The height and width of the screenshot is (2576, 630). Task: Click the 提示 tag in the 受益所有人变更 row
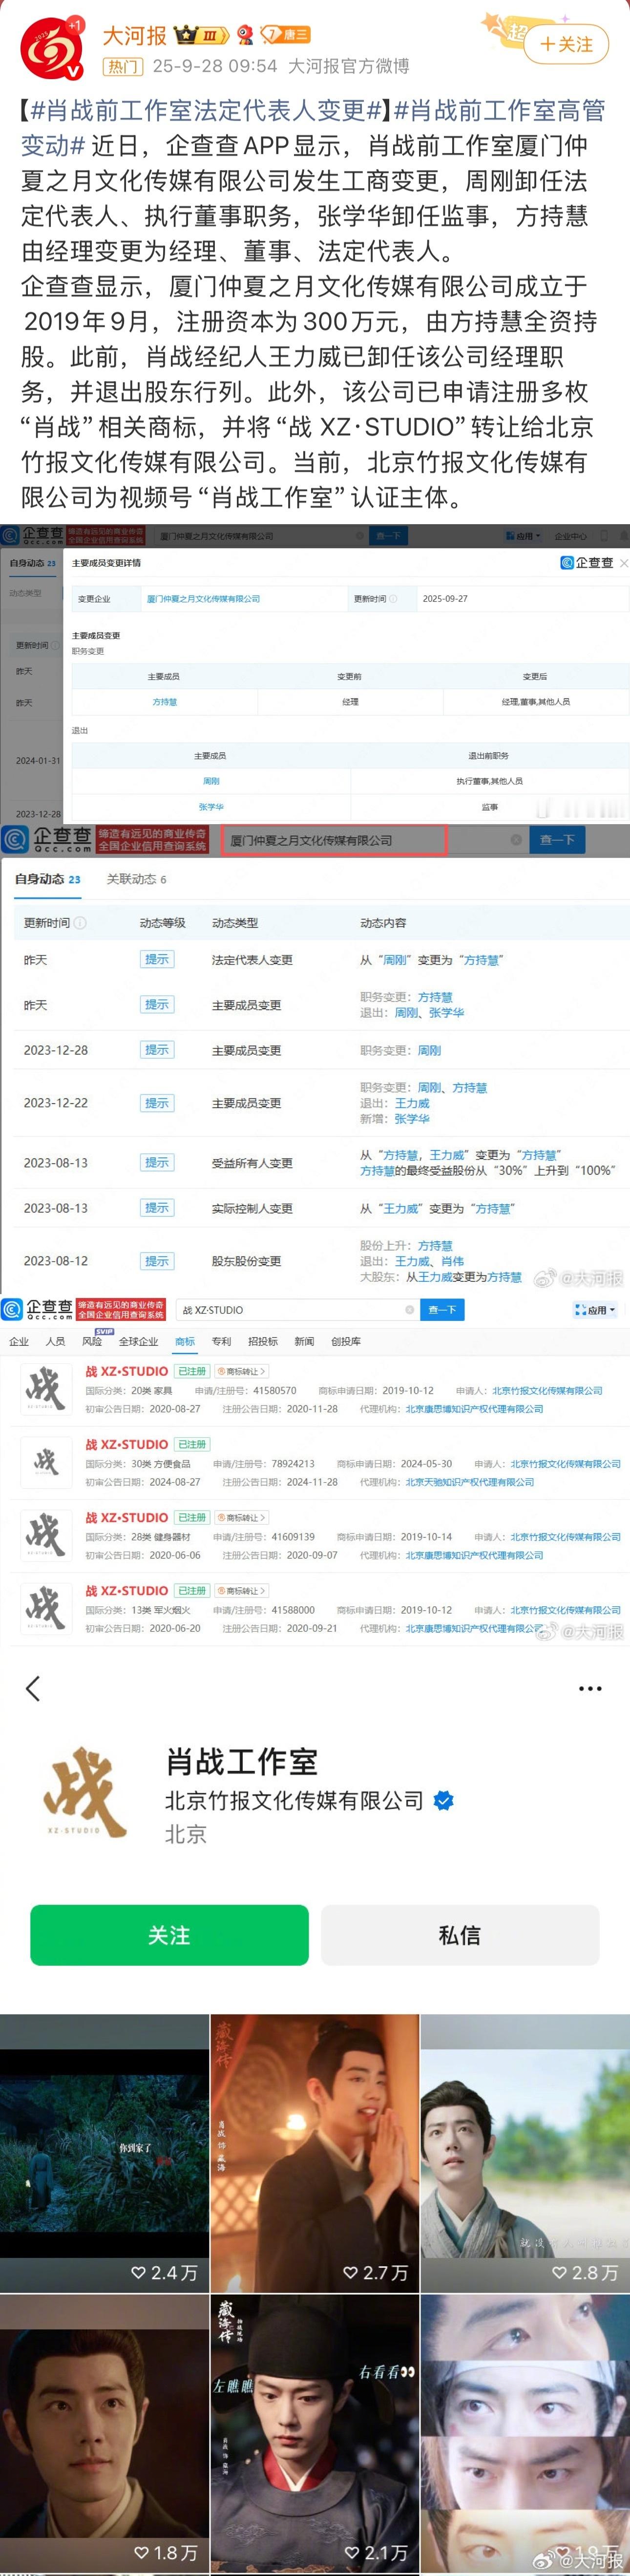tap(157, 1162)
